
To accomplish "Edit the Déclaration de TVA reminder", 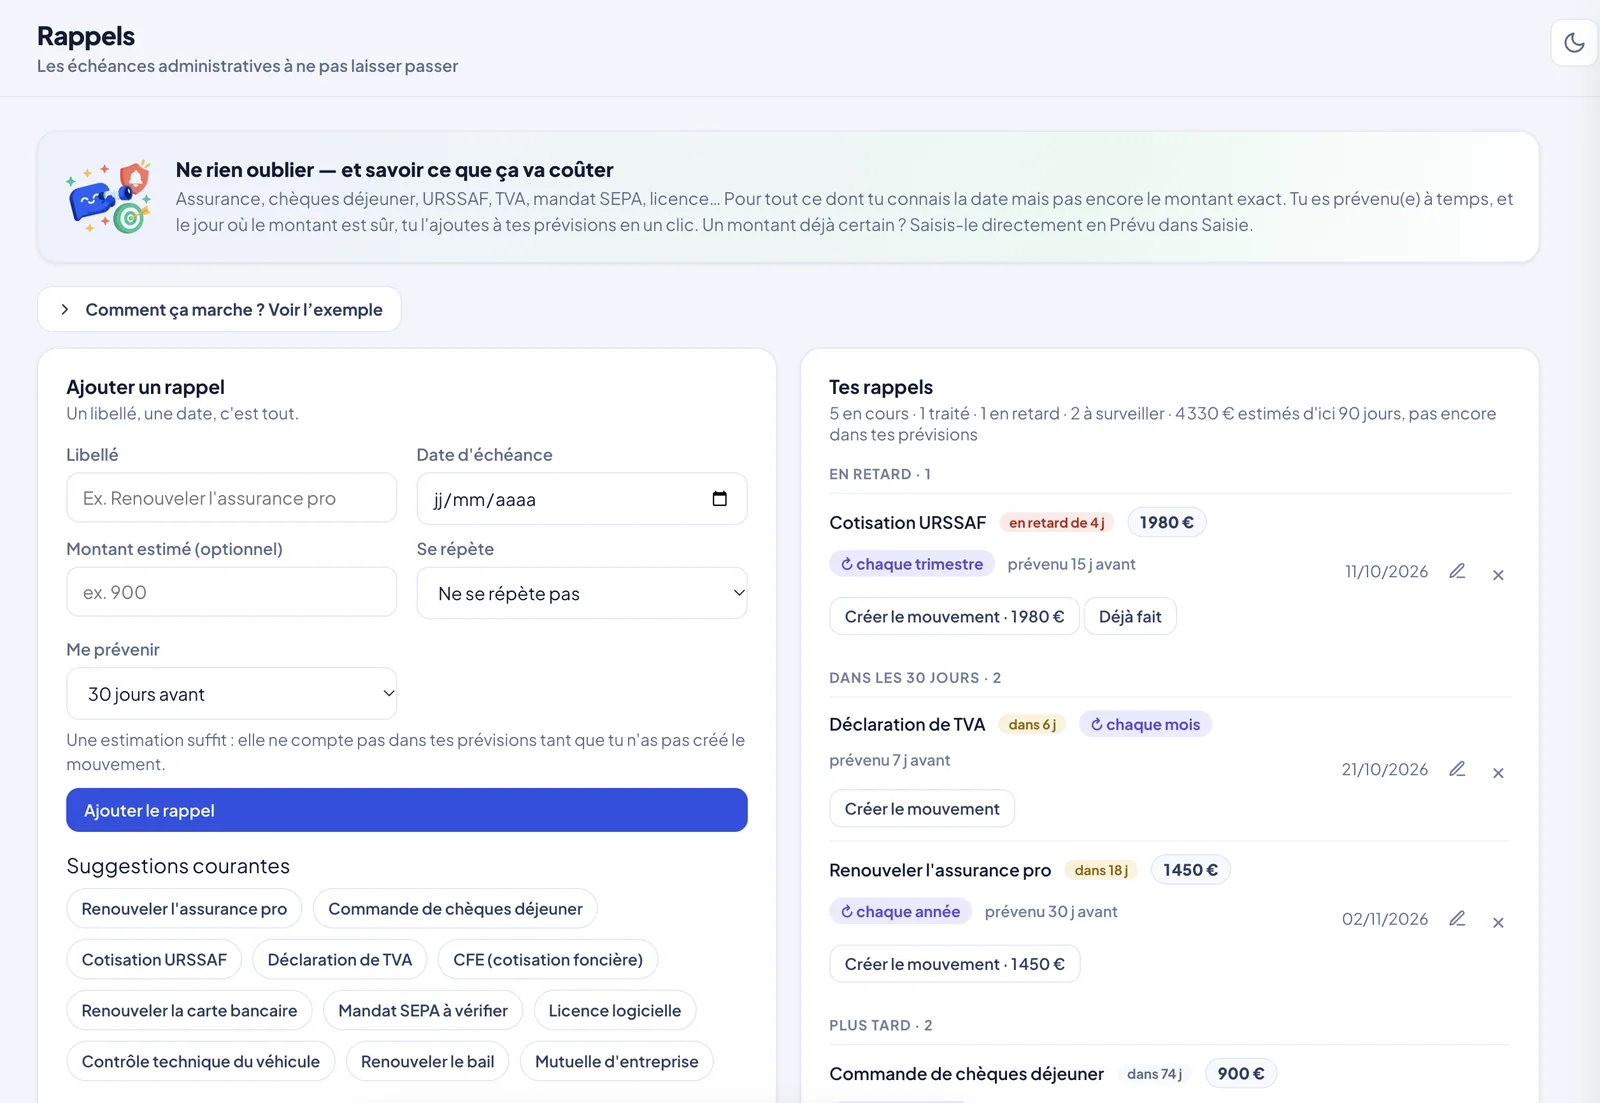I will (x=1457, y=769).
